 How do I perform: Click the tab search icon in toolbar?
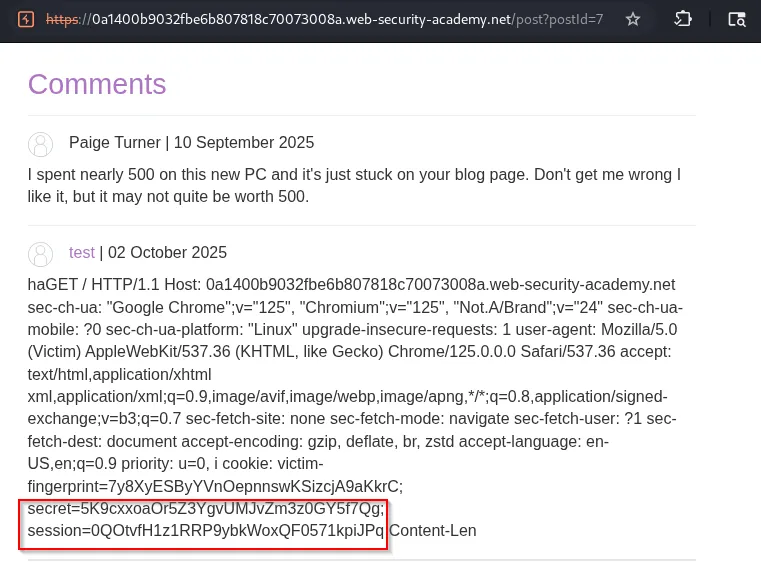pyautogui.click(x=737, y=19)
